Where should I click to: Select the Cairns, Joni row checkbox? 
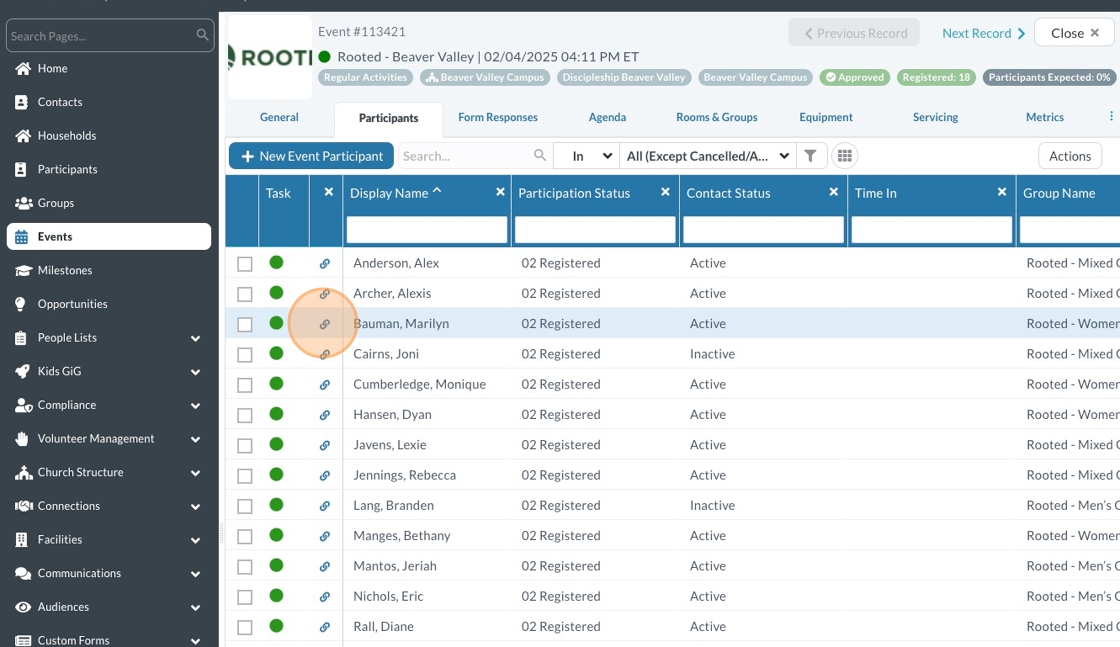[245, 355]
